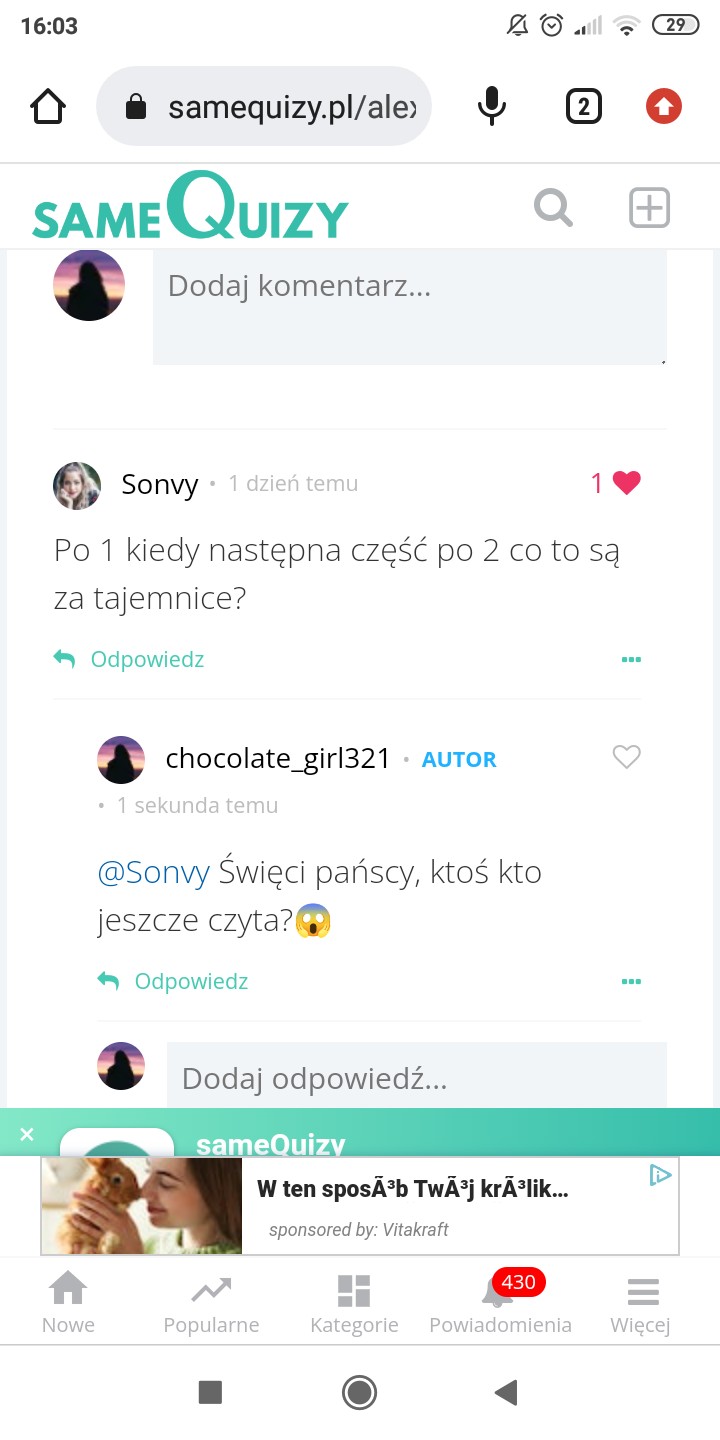
Task: Focus the Dodaj komentarz text field
Action: tap(409, 306)
